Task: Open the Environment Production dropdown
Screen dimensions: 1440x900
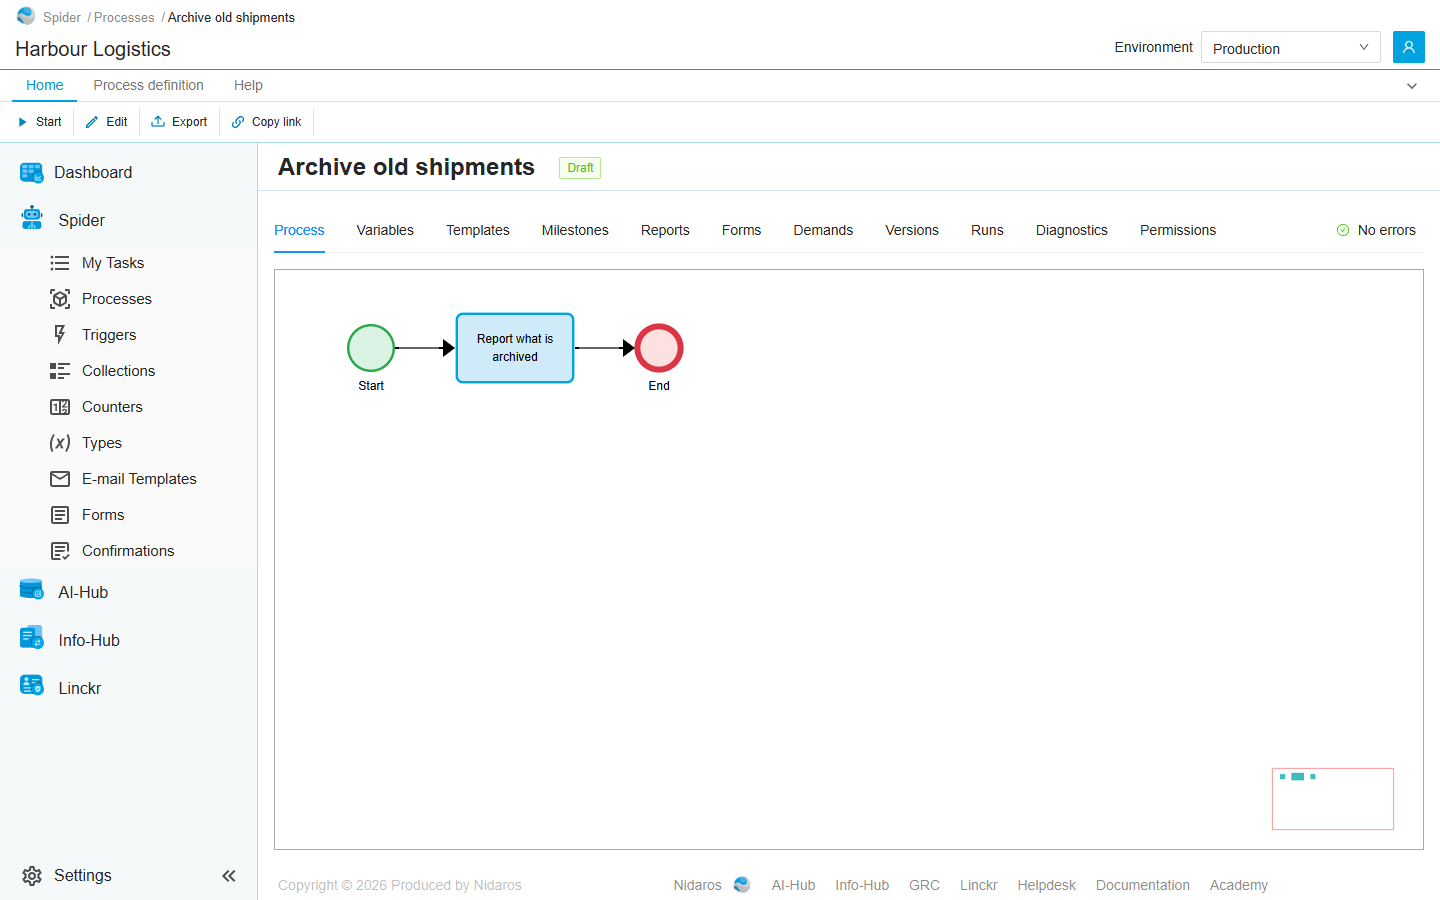Action: (1290, 47)
